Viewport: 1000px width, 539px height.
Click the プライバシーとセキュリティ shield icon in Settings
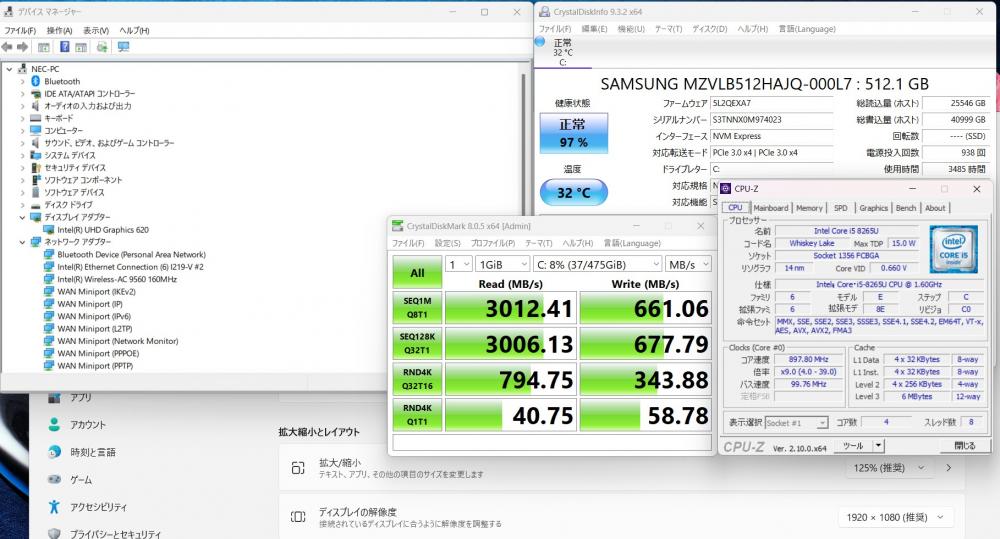click(x=54, y=533)
